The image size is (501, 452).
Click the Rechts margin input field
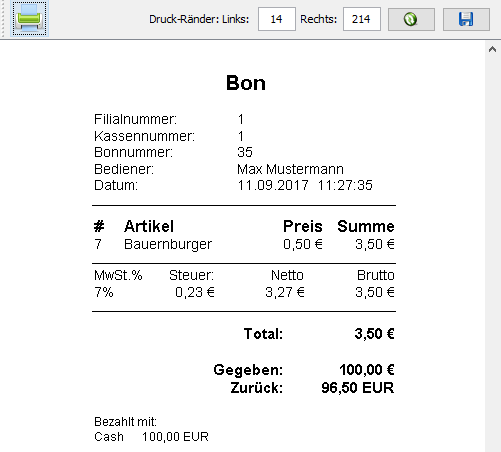(362, 19)
